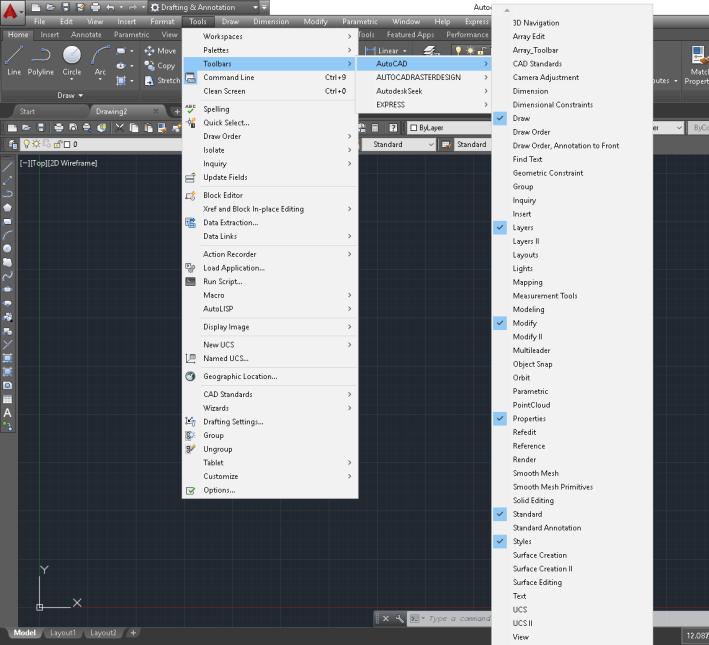Click the Drafting Settings icon
Screen dimensions: 709x645
190,422
